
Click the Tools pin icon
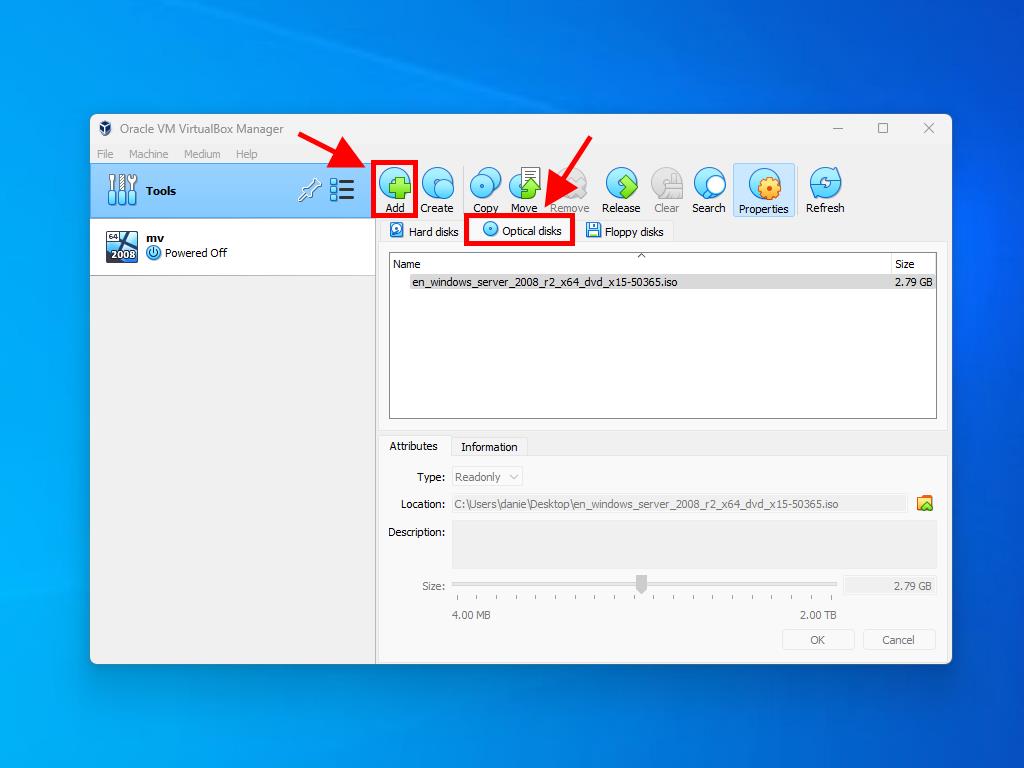[x=310, y=190]
